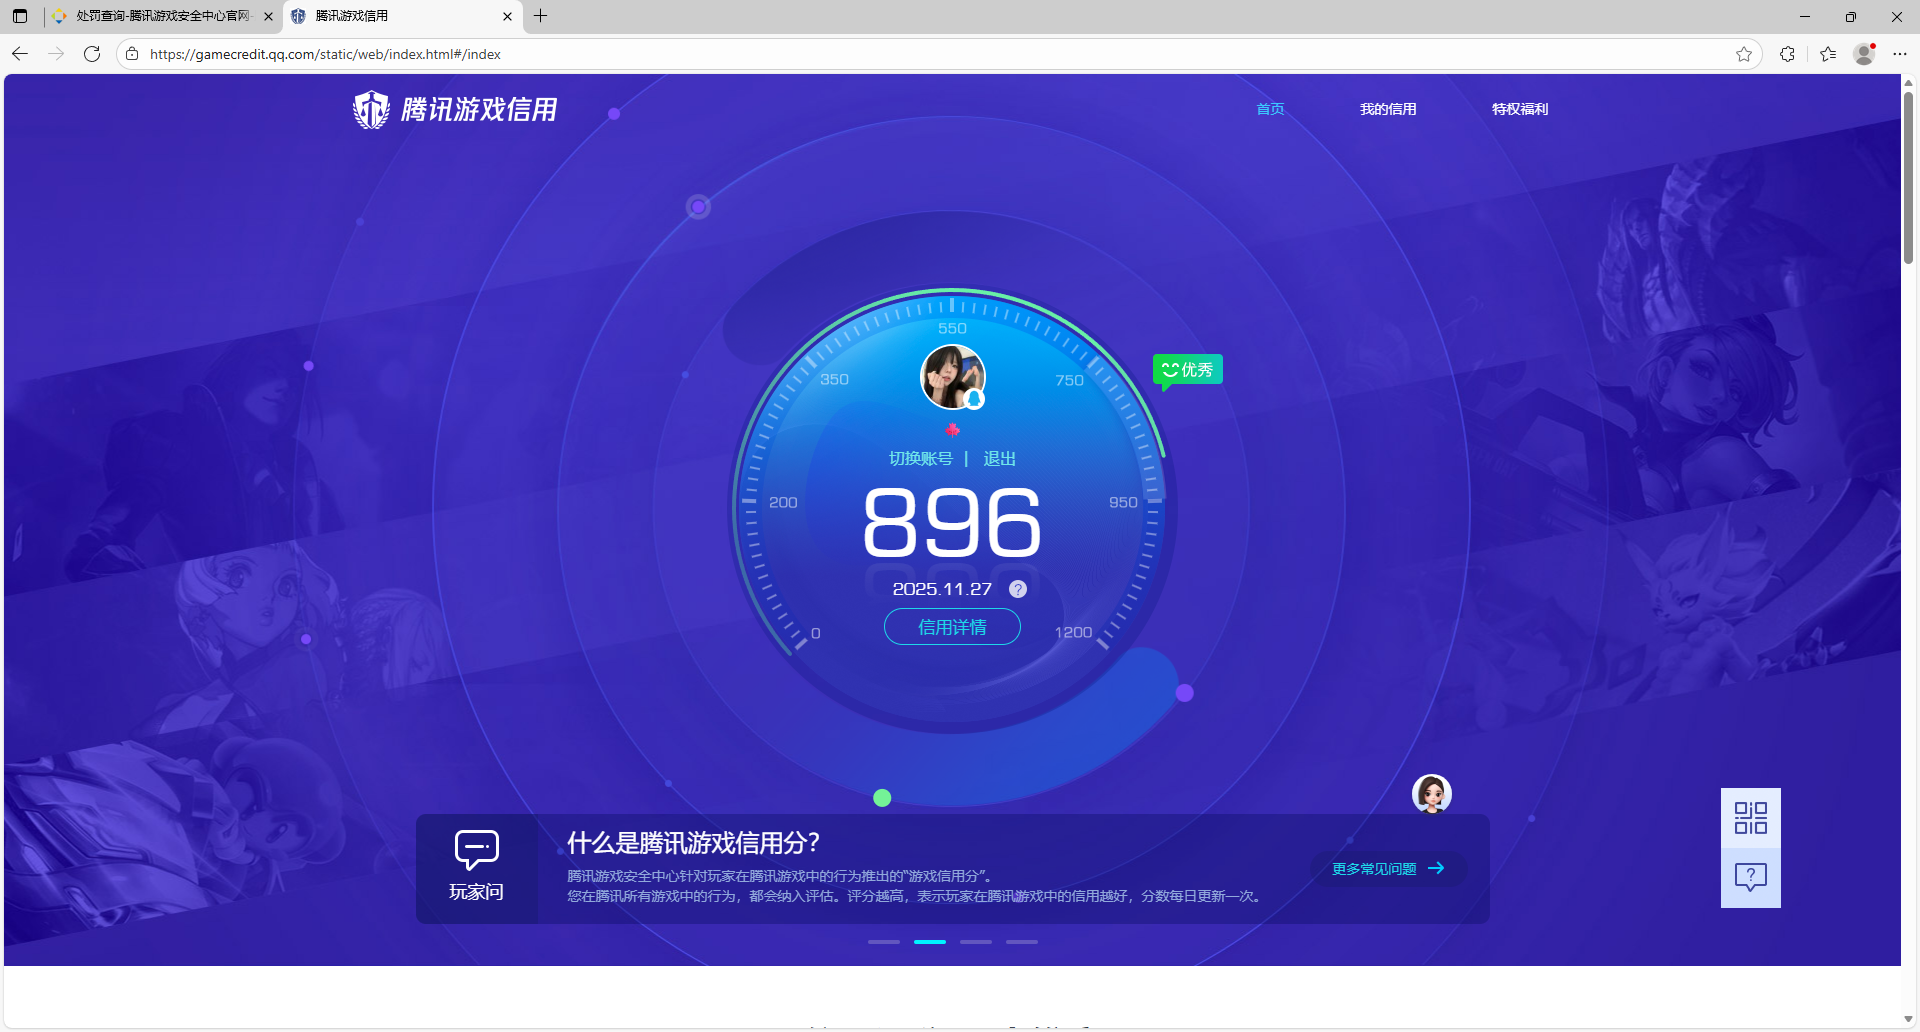Click the 信用详情 button

tap(952, 627)
